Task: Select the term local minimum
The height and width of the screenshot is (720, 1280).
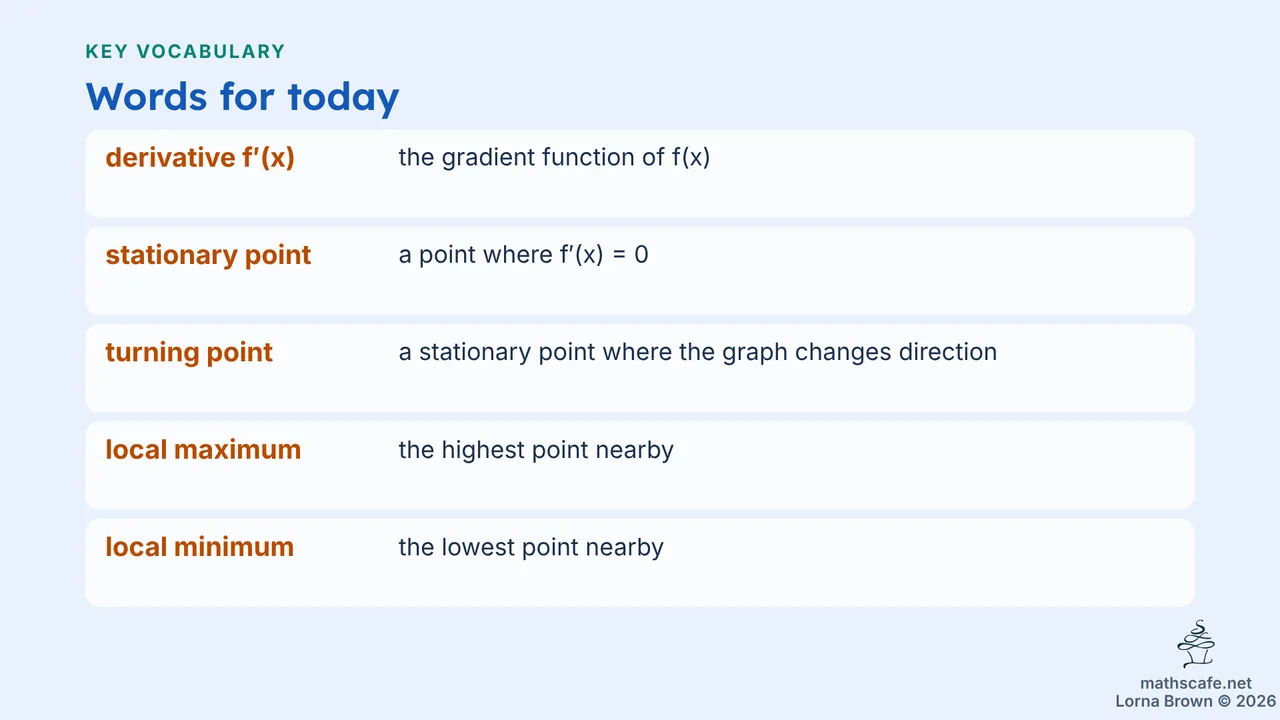Action: coord(200,547)
